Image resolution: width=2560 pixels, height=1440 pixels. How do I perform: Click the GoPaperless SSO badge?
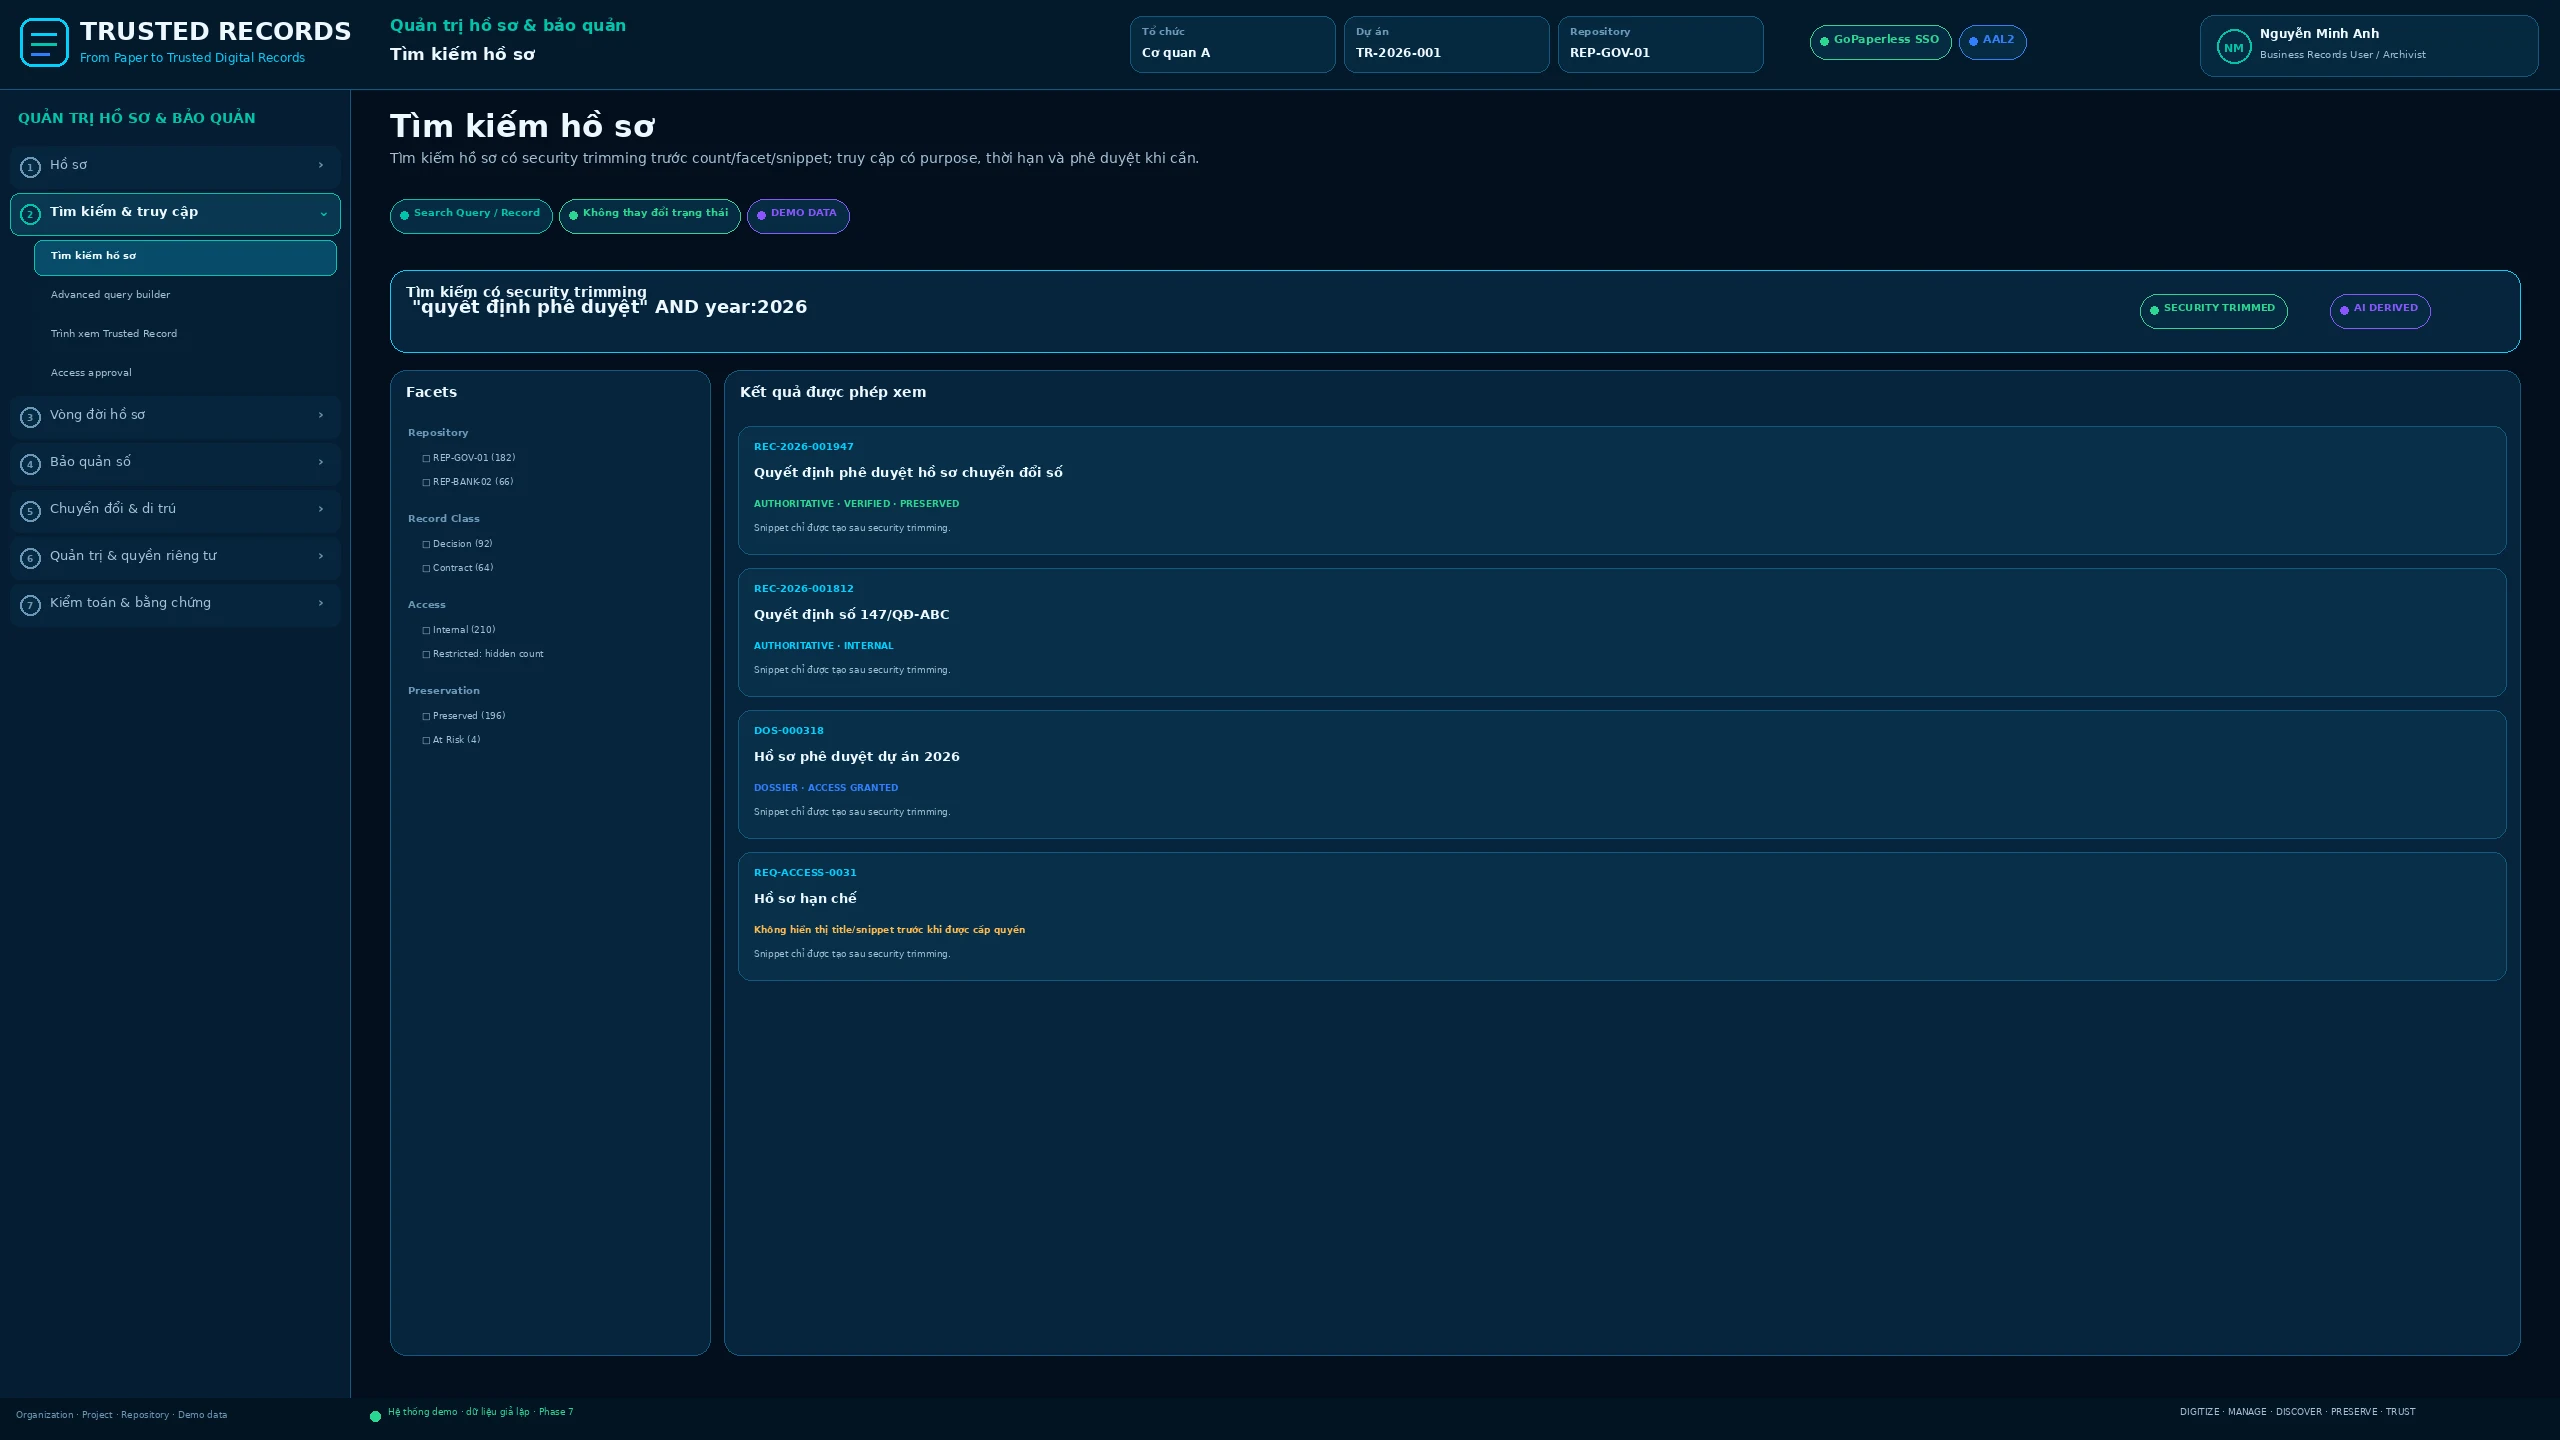coord(1880,42)
